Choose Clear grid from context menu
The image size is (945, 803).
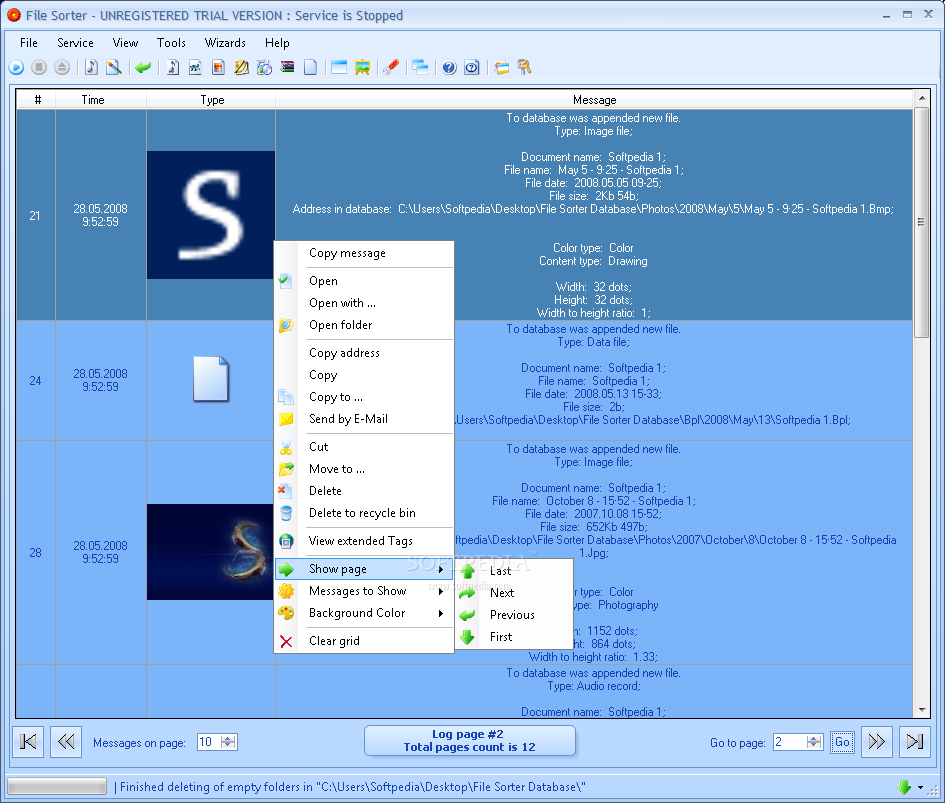click(x=364, y=641)
